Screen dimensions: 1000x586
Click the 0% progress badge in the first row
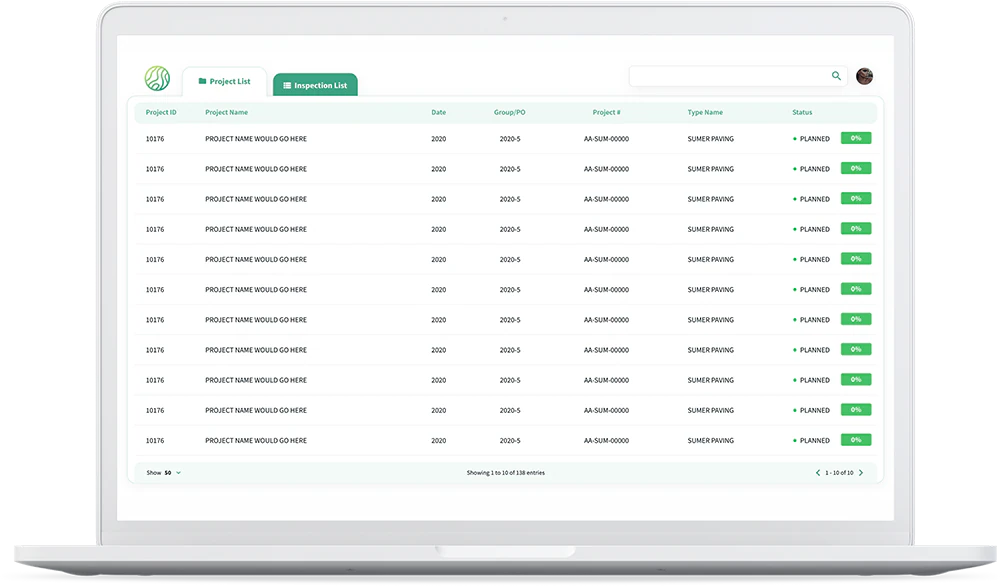(x=856, y=138)
